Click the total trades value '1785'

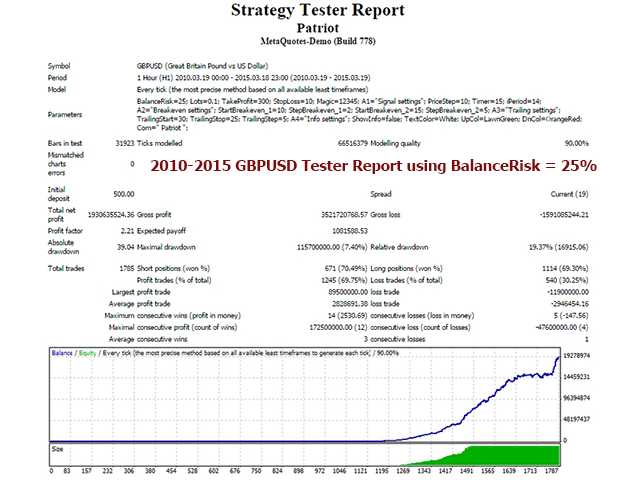127,269
